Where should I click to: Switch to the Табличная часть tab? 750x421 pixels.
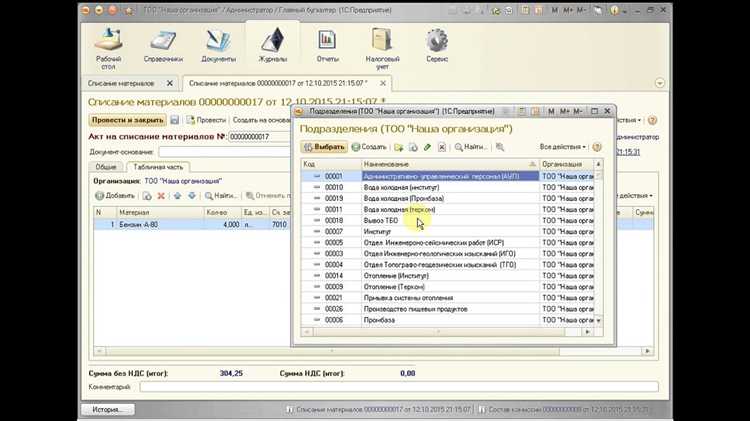click(x=158, y=167)
